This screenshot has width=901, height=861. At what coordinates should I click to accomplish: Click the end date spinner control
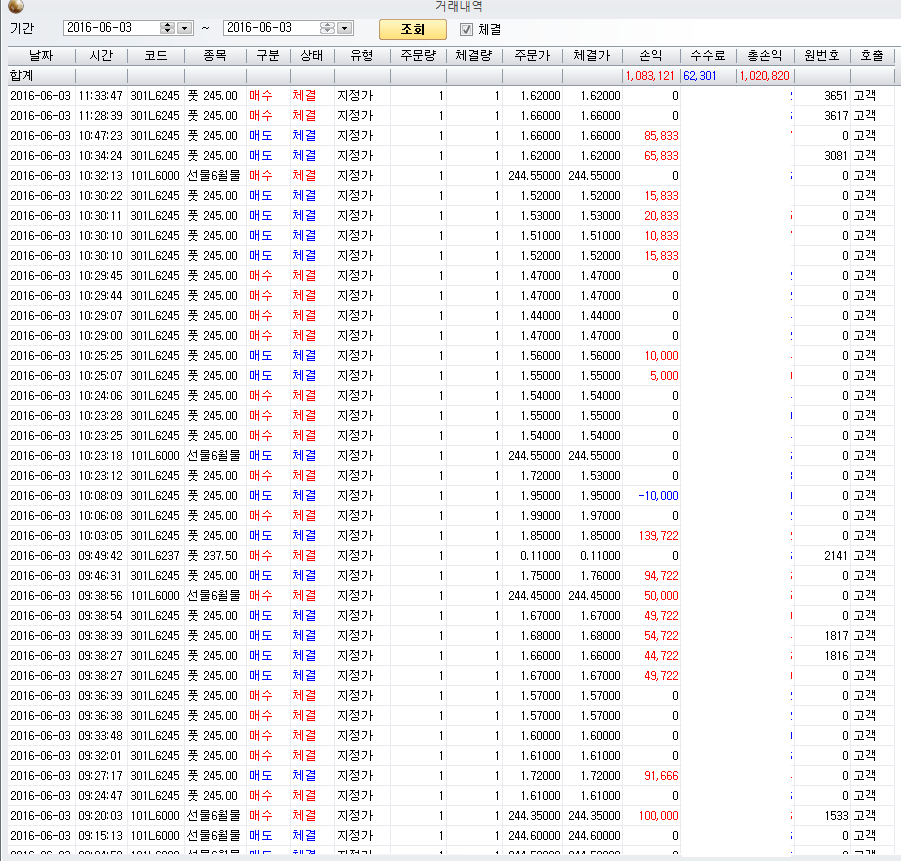(x=327, y=28)
